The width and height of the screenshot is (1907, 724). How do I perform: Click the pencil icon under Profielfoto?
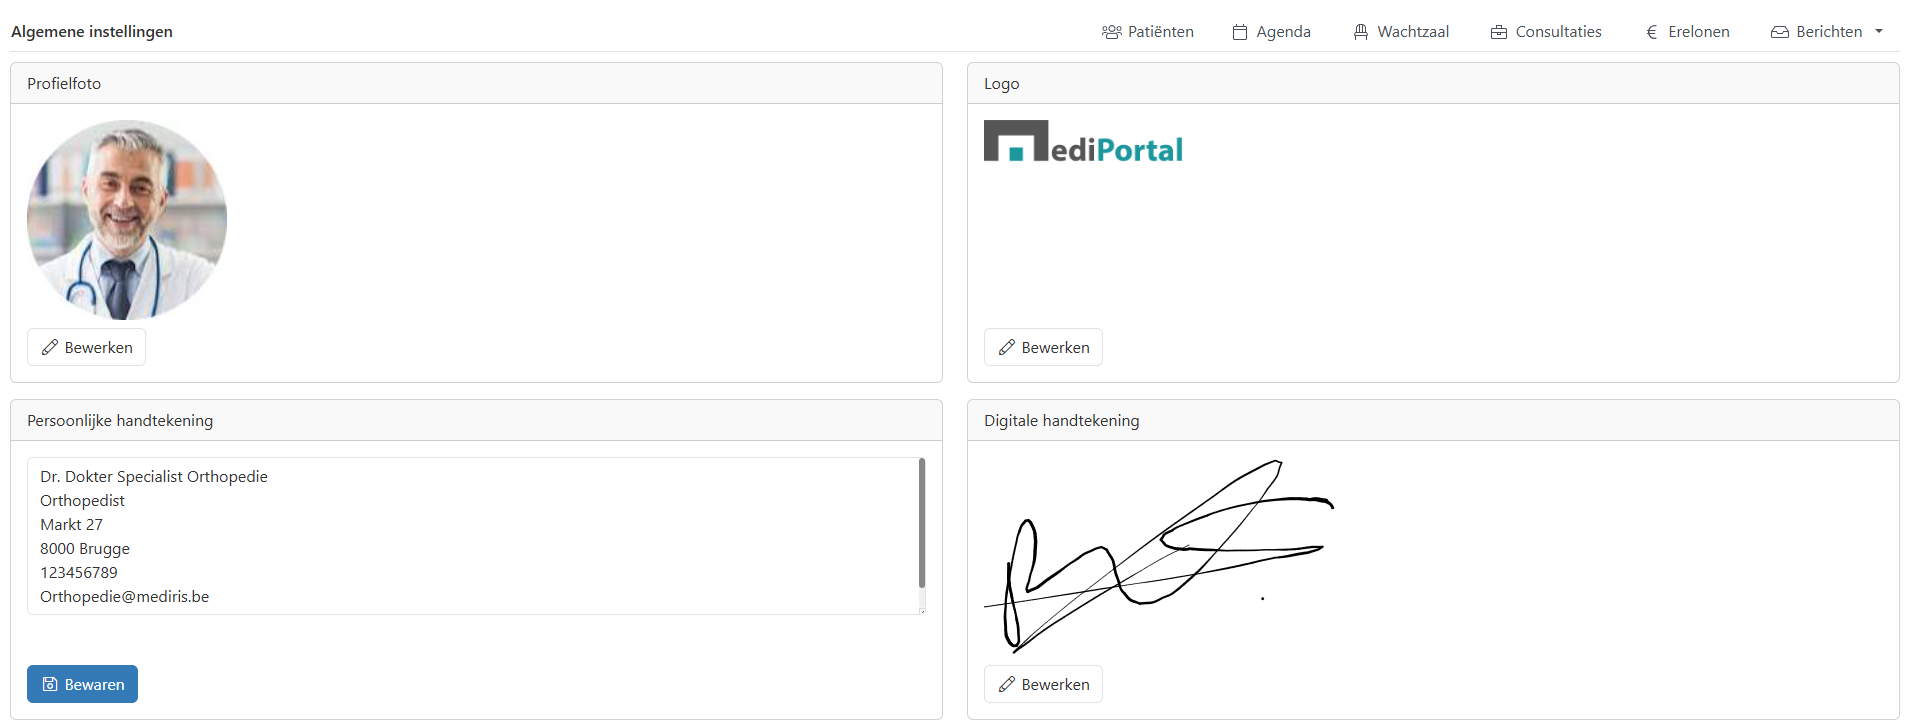(50, 347)
